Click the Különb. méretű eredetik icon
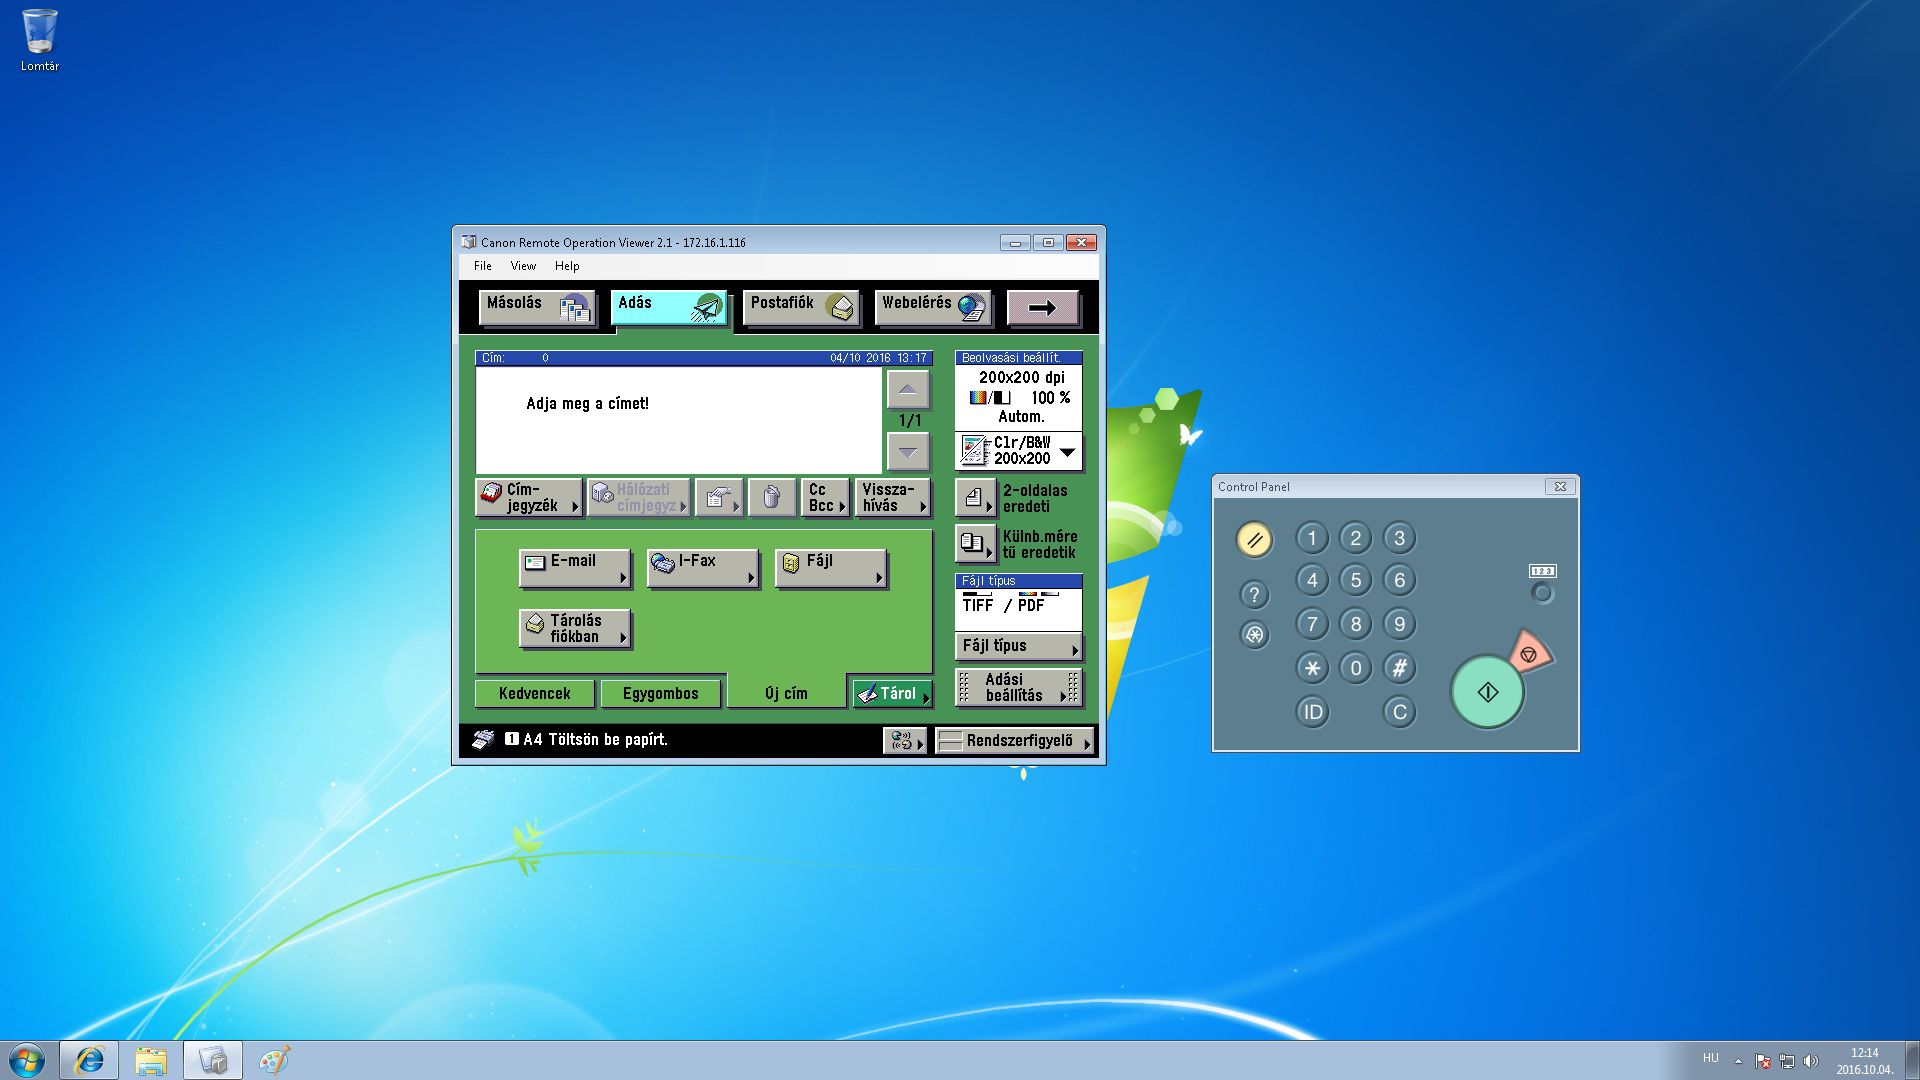Screen dimensions: 1920x1080 [975, 544]
